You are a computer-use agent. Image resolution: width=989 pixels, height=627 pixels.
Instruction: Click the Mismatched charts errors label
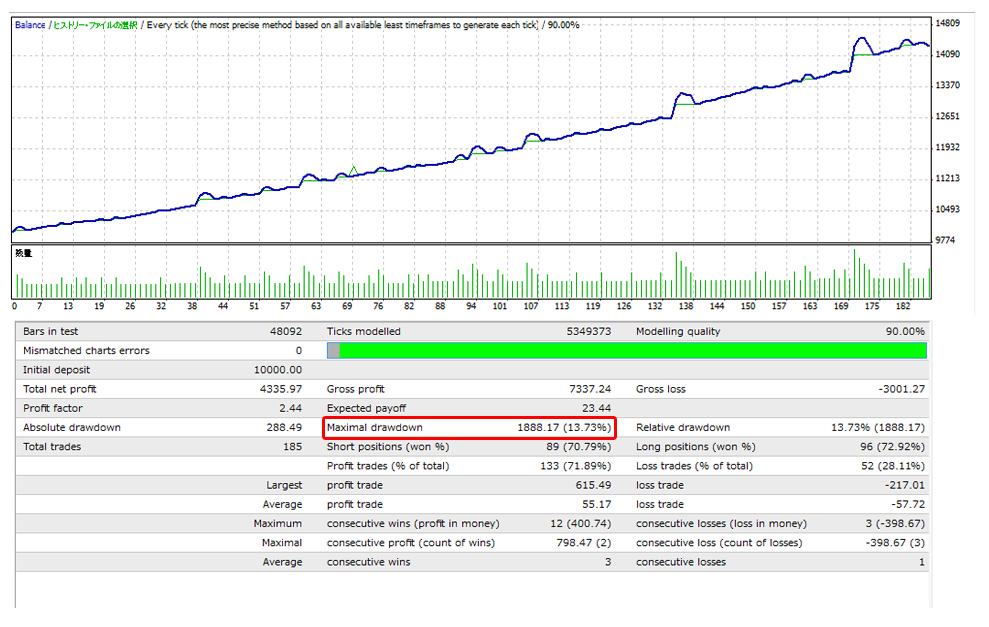[86, 351]
